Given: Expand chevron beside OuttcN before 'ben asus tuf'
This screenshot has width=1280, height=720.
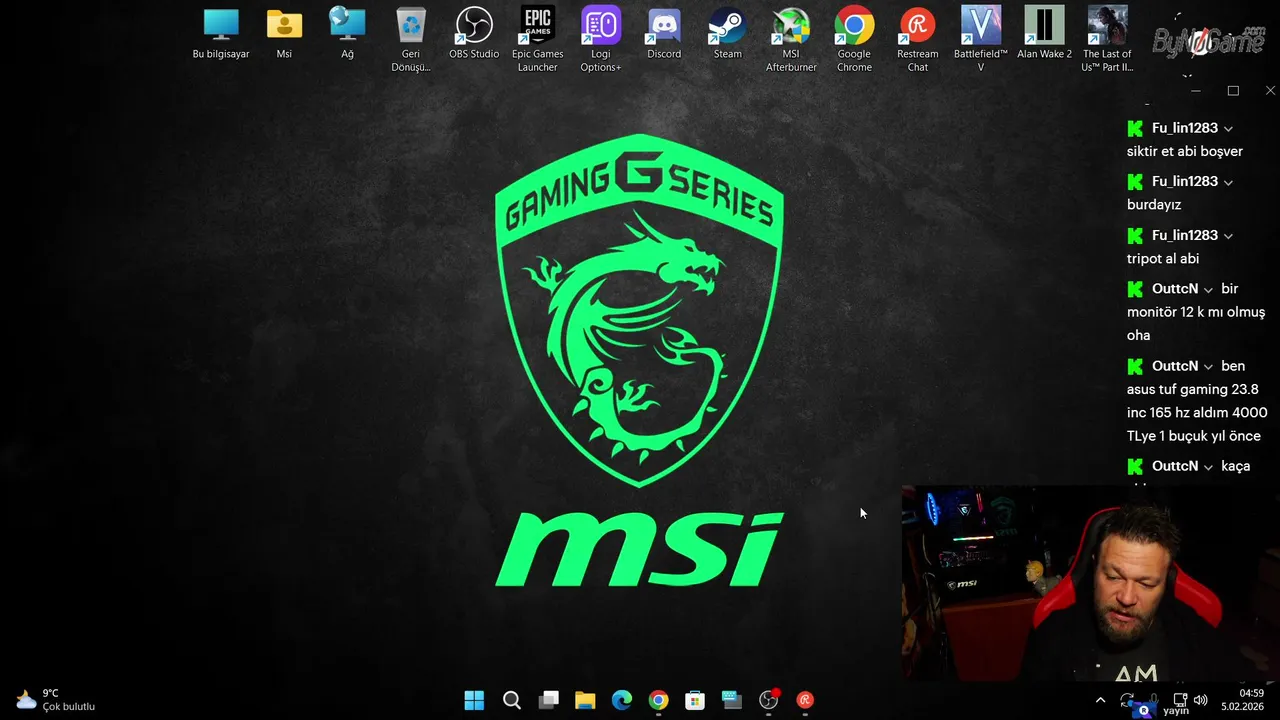Looking at the screenshot, I should pos(1208,367).
